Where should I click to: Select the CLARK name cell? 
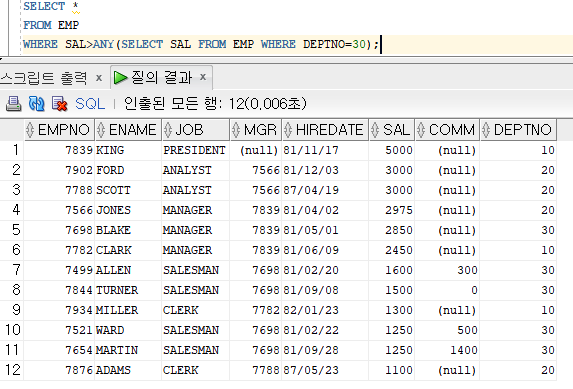coord(128,250)
